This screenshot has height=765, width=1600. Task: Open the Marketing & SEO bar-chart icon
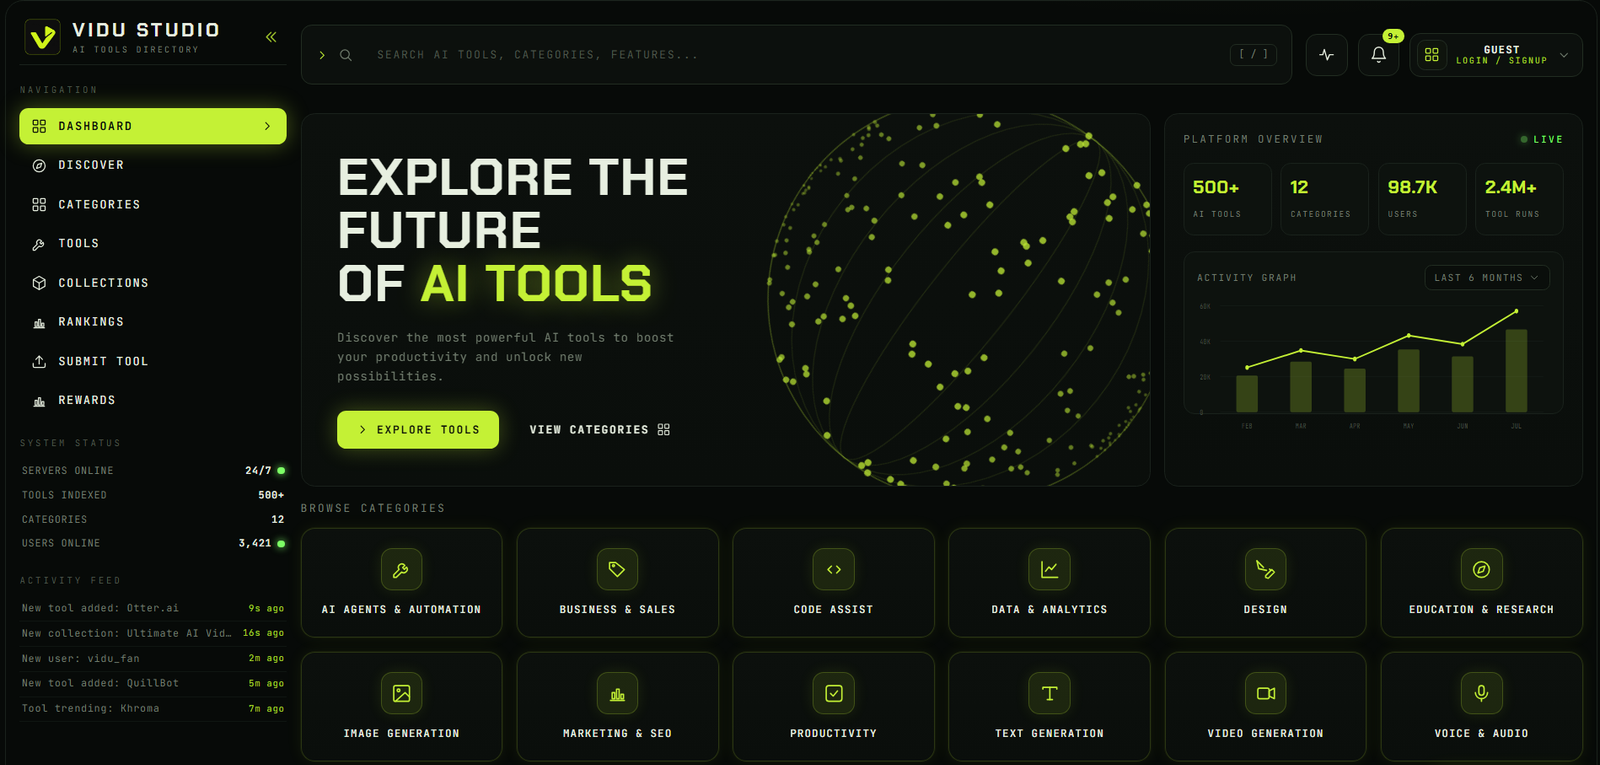pyautogui.click(x=617, y=693)
